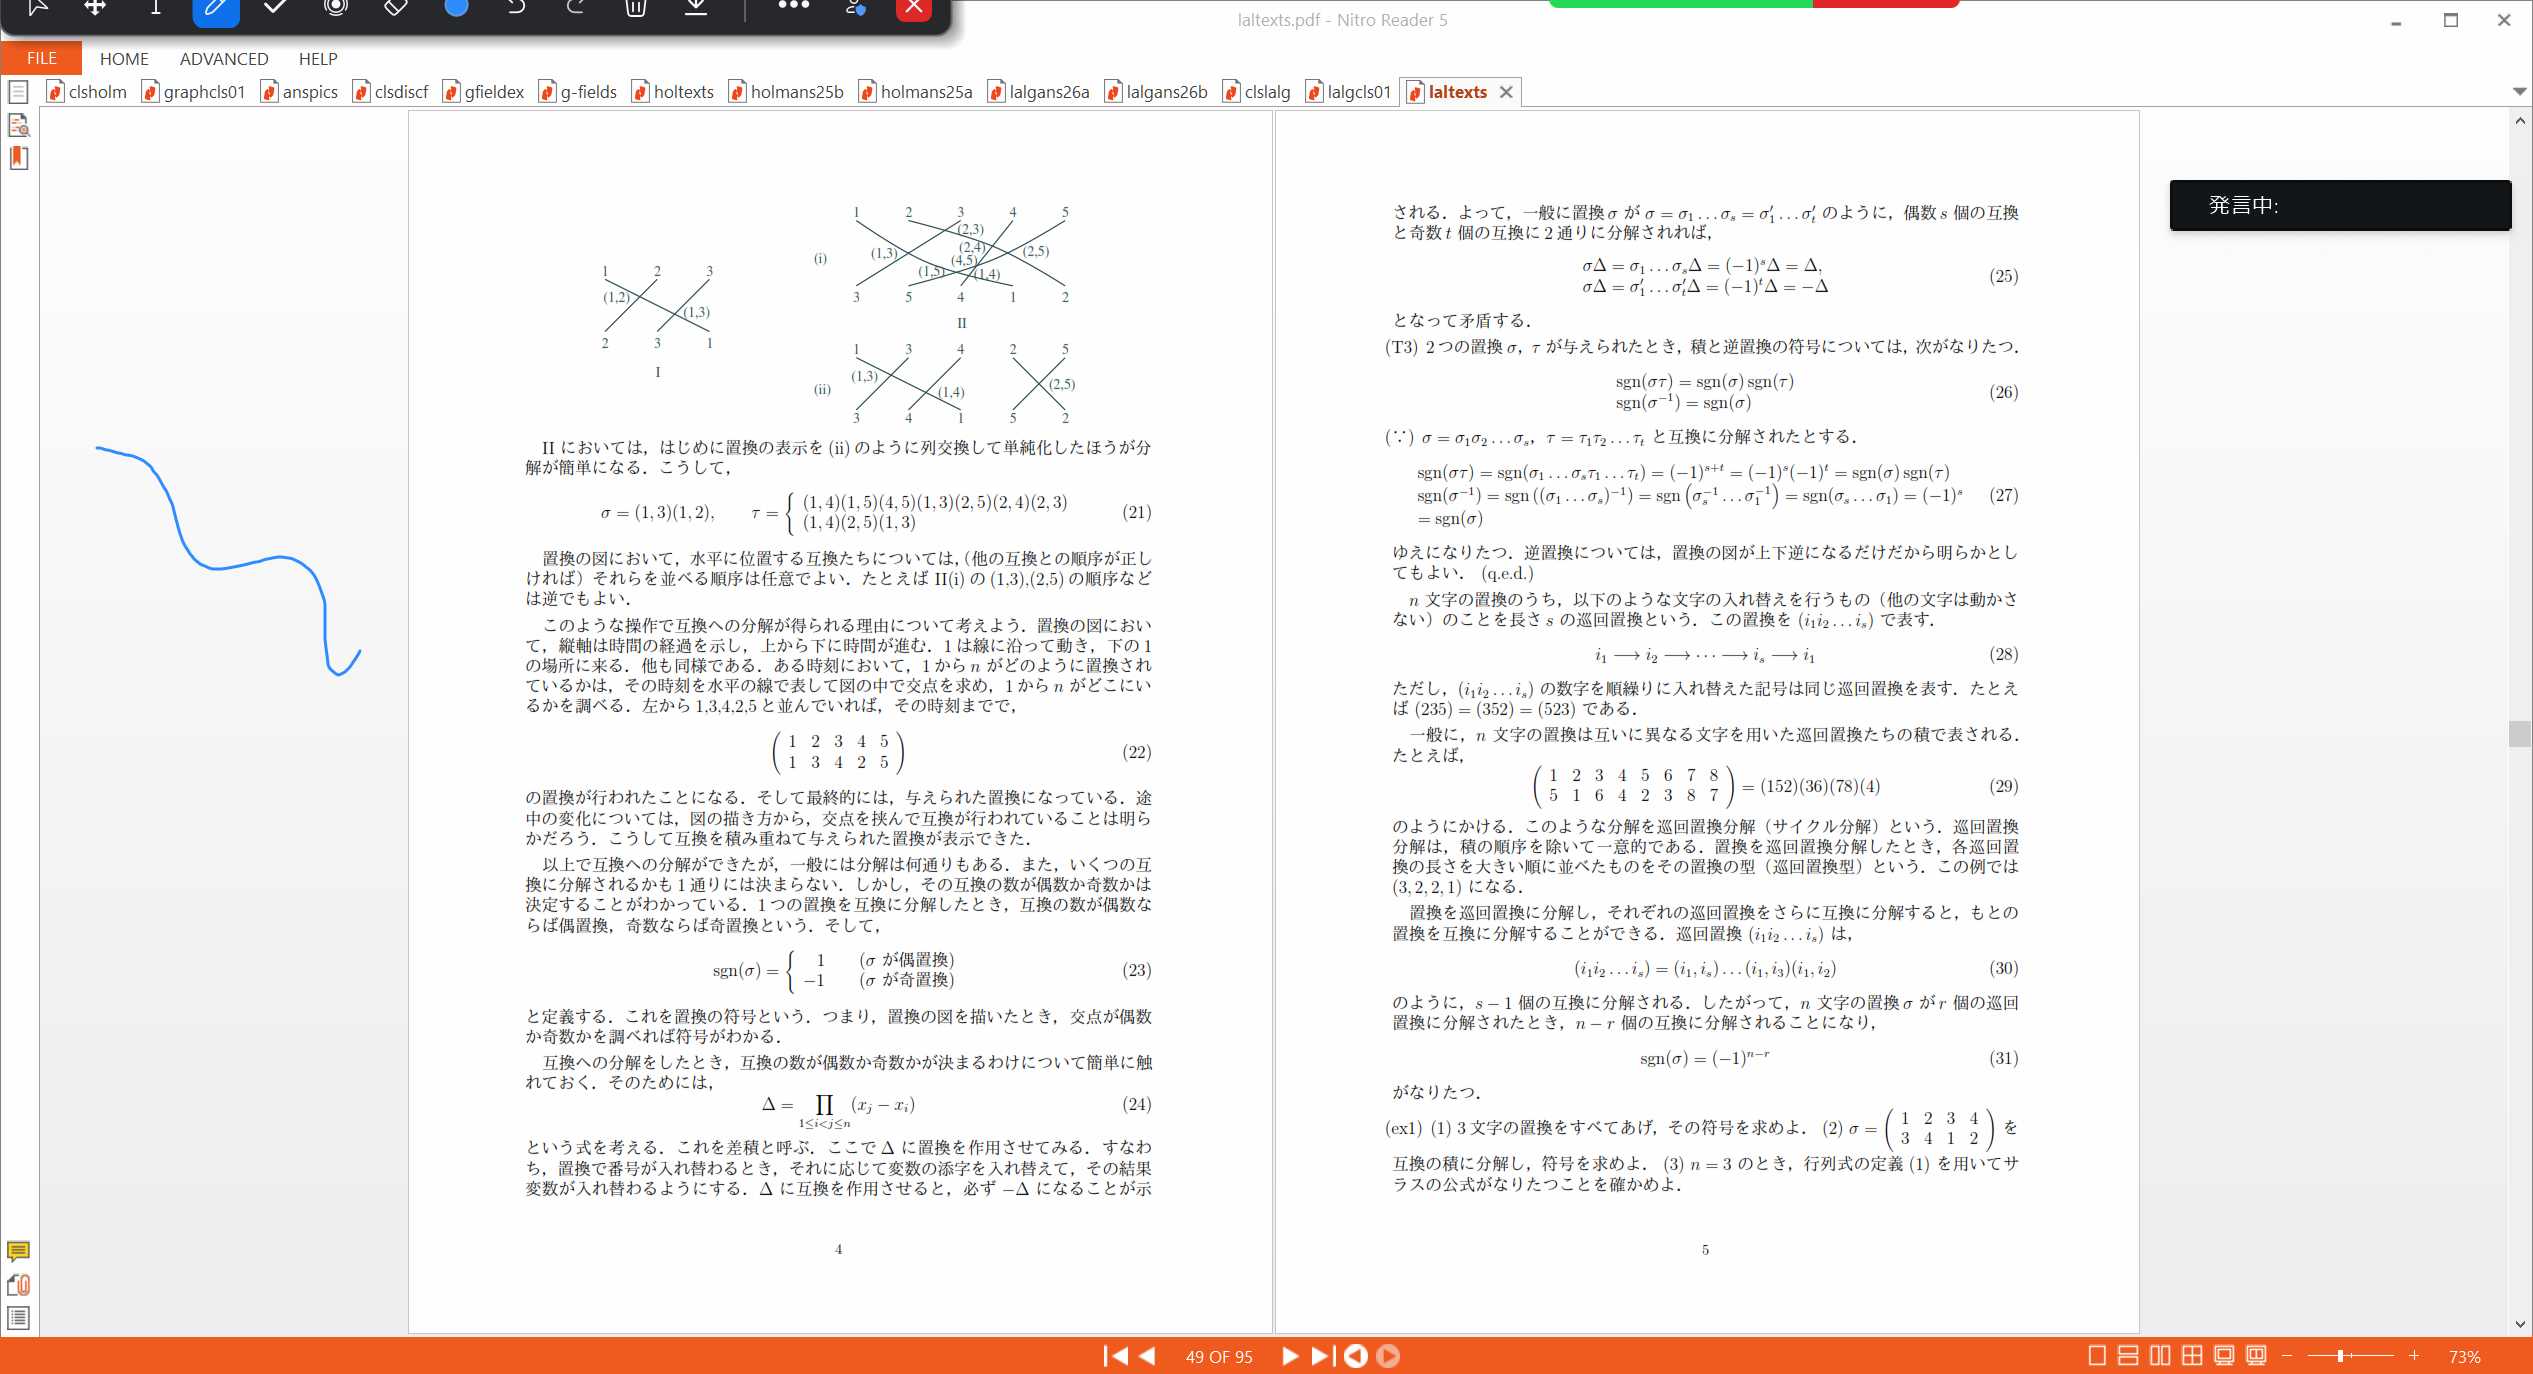The height and width of the screenshot is (1374, 2533).
Task: Open the Attachments panel in left sidebar
Action: coord(18,1285)
